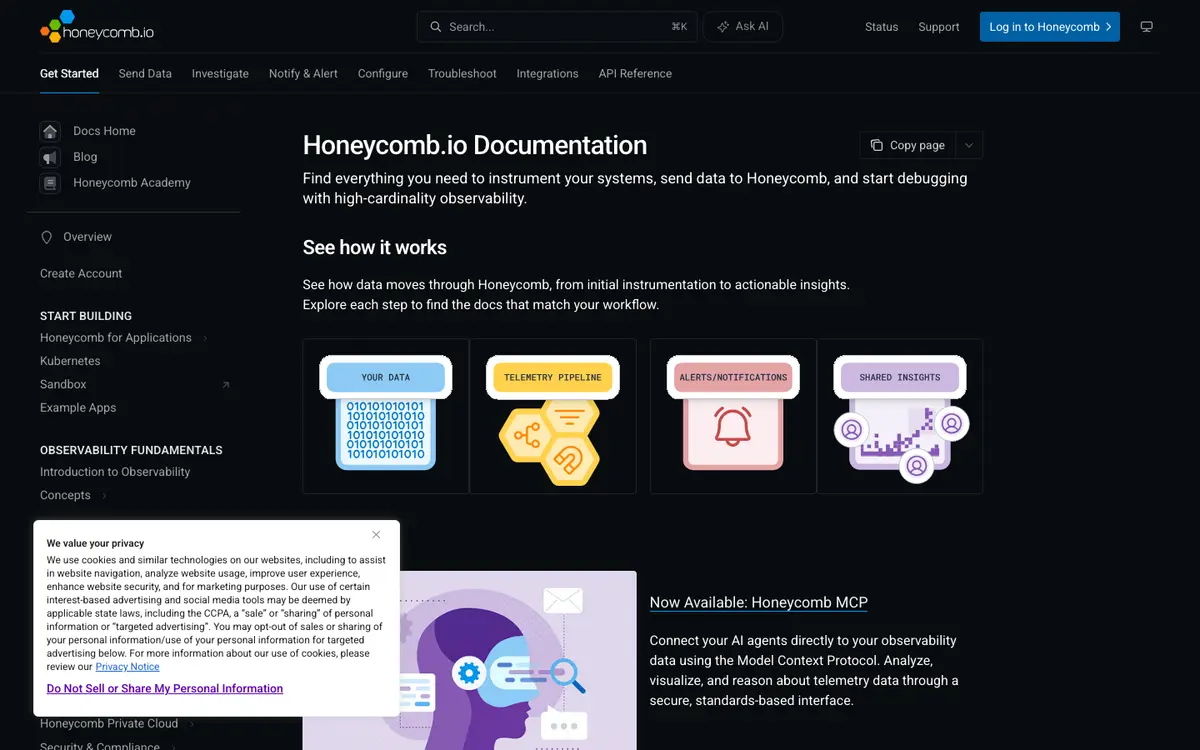This screenshot has width=1200, height=750.
Task: Open the Honeycomb Academy link
Action: pos(132,183)
